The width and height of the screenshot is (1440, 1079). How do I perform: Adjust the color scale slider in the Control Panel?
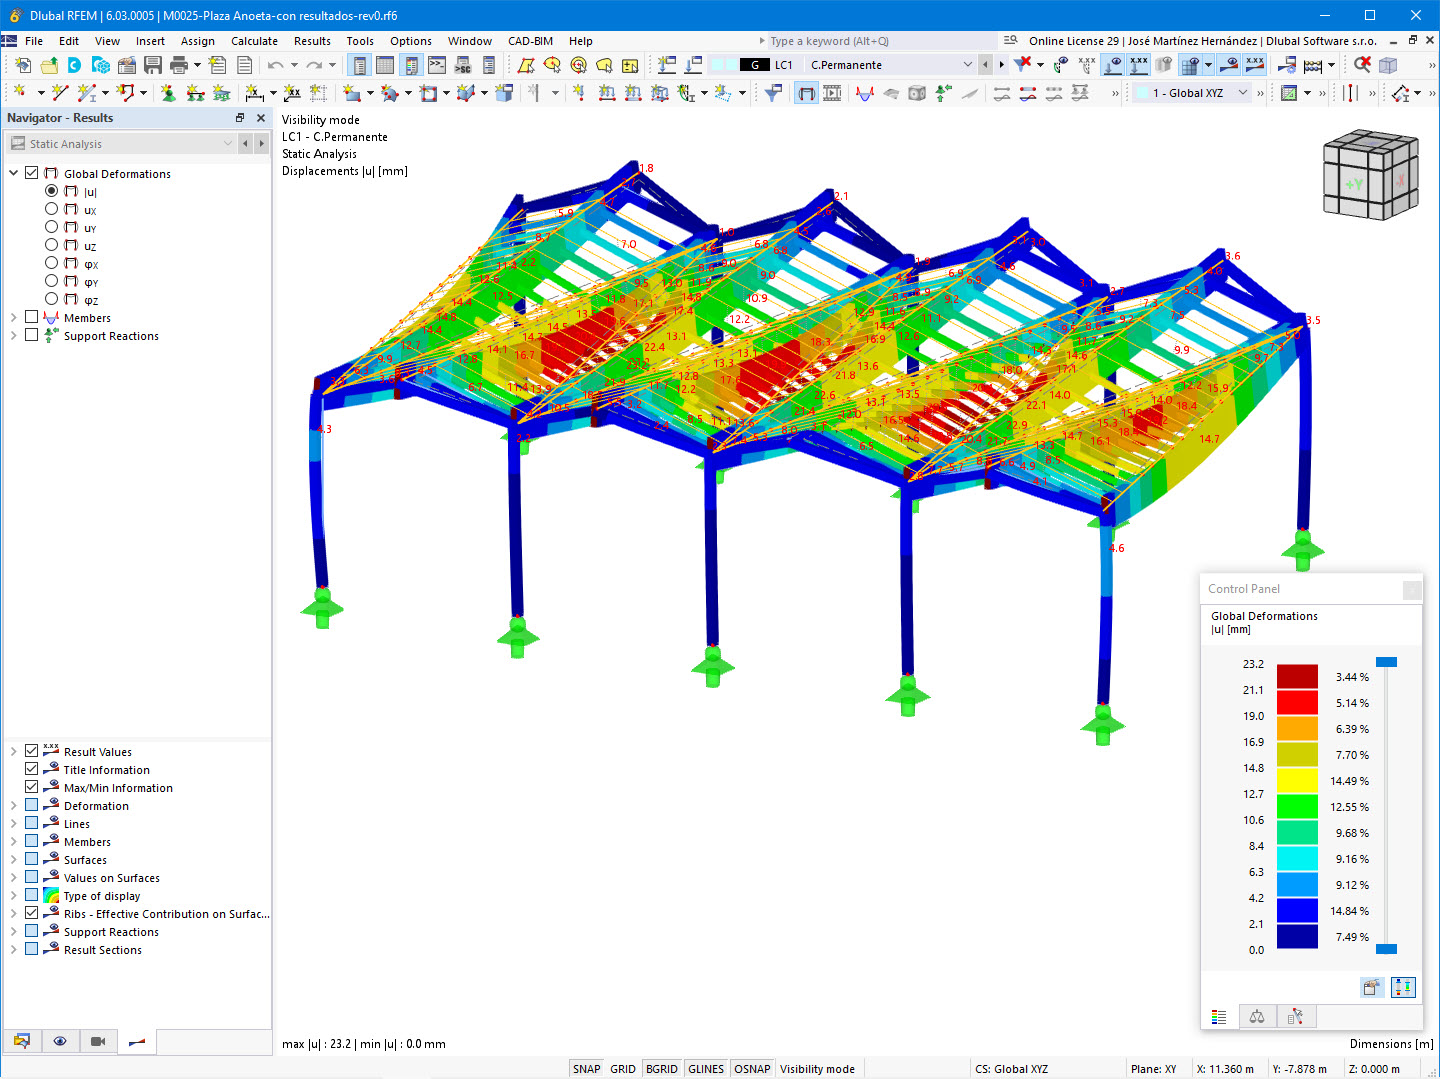[1386, 661]
